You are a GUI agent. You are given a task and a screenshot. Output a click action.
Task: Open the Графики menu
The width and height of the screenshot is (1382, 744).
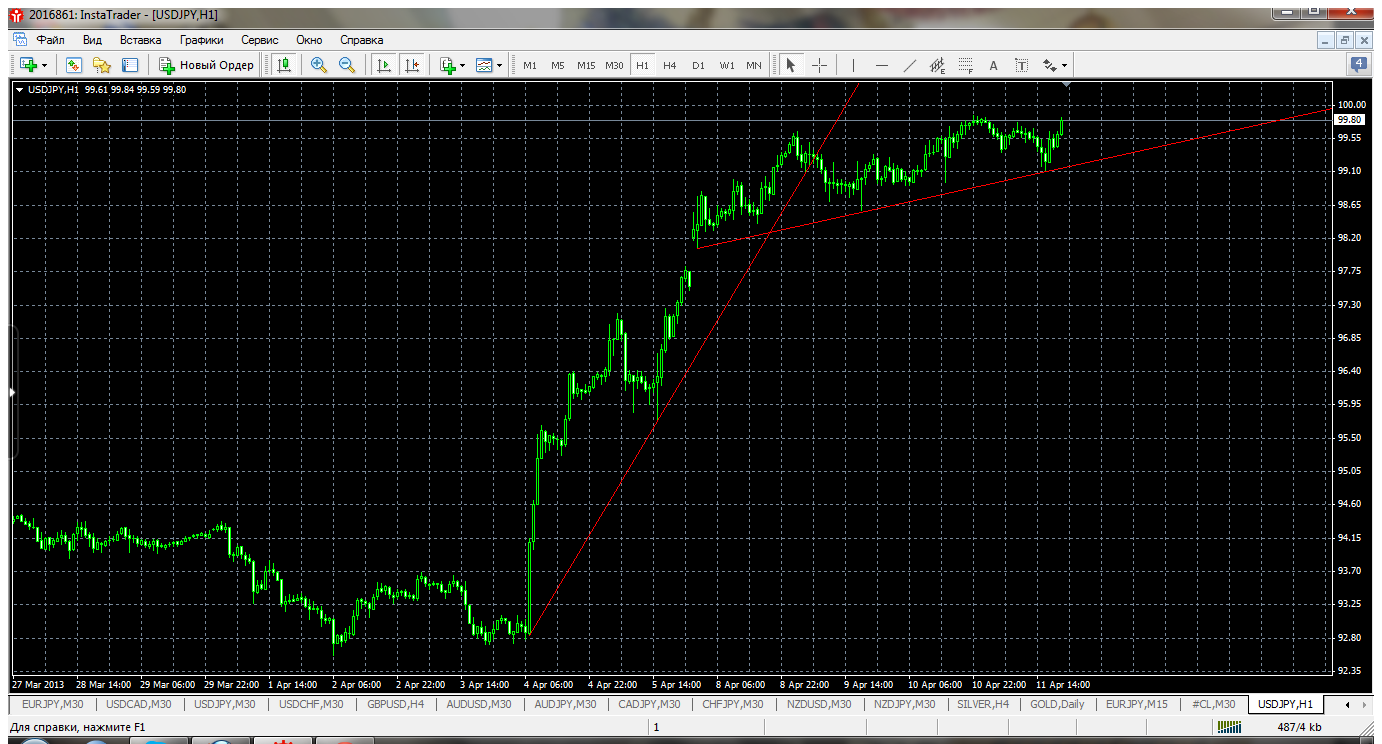coord(201,40)
